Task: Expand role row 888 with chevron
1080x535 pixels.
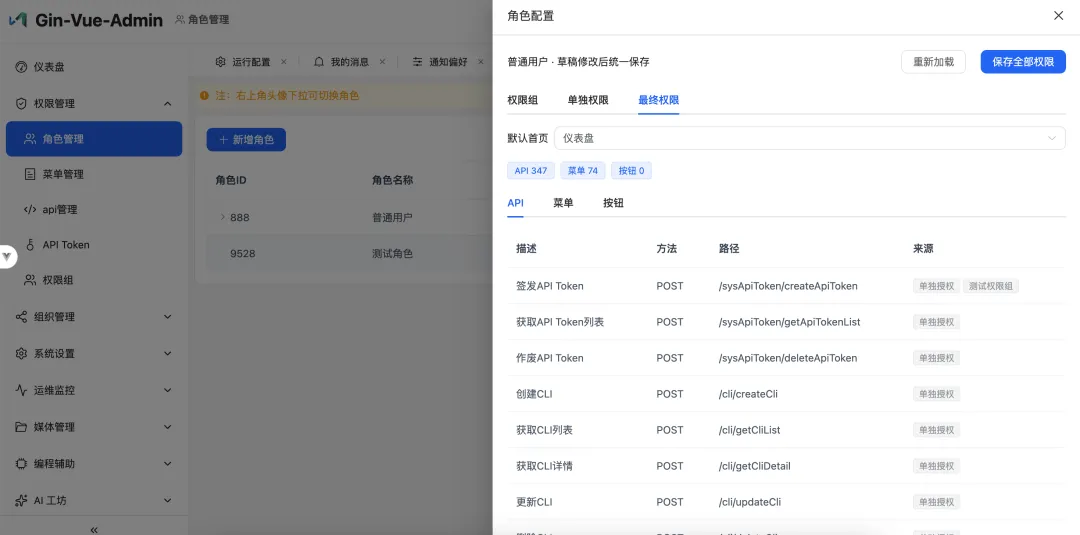Action: point(222,217)
